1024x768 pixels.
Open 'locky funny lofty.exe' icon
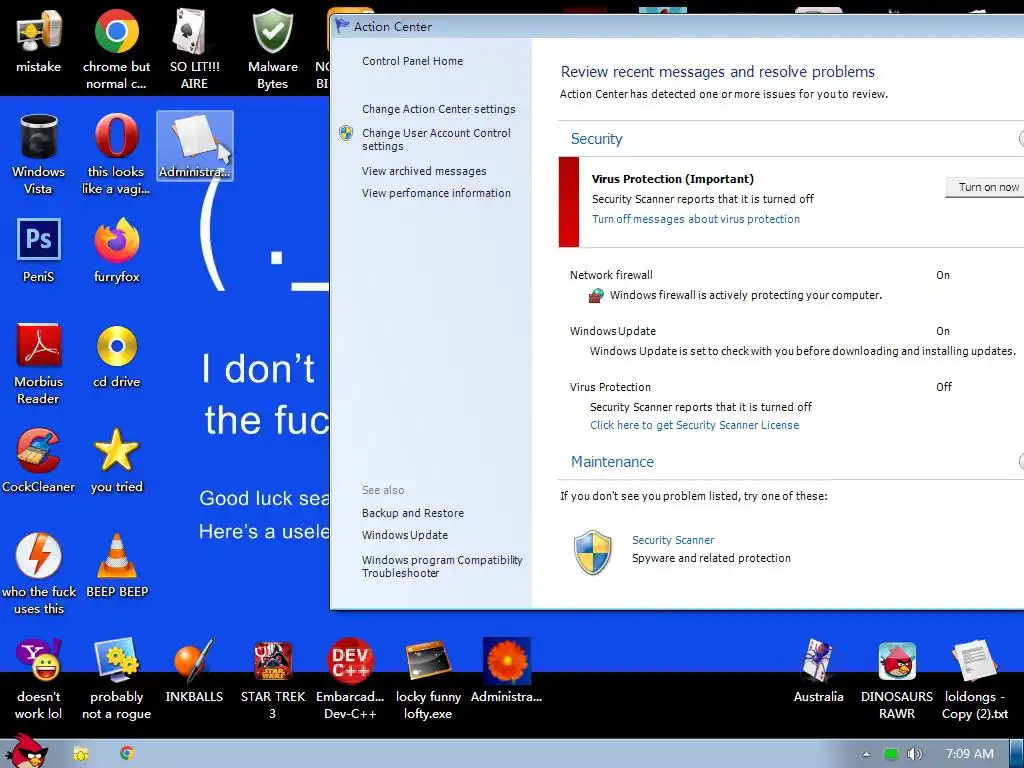pyautogui.click(x=428, y=679)
